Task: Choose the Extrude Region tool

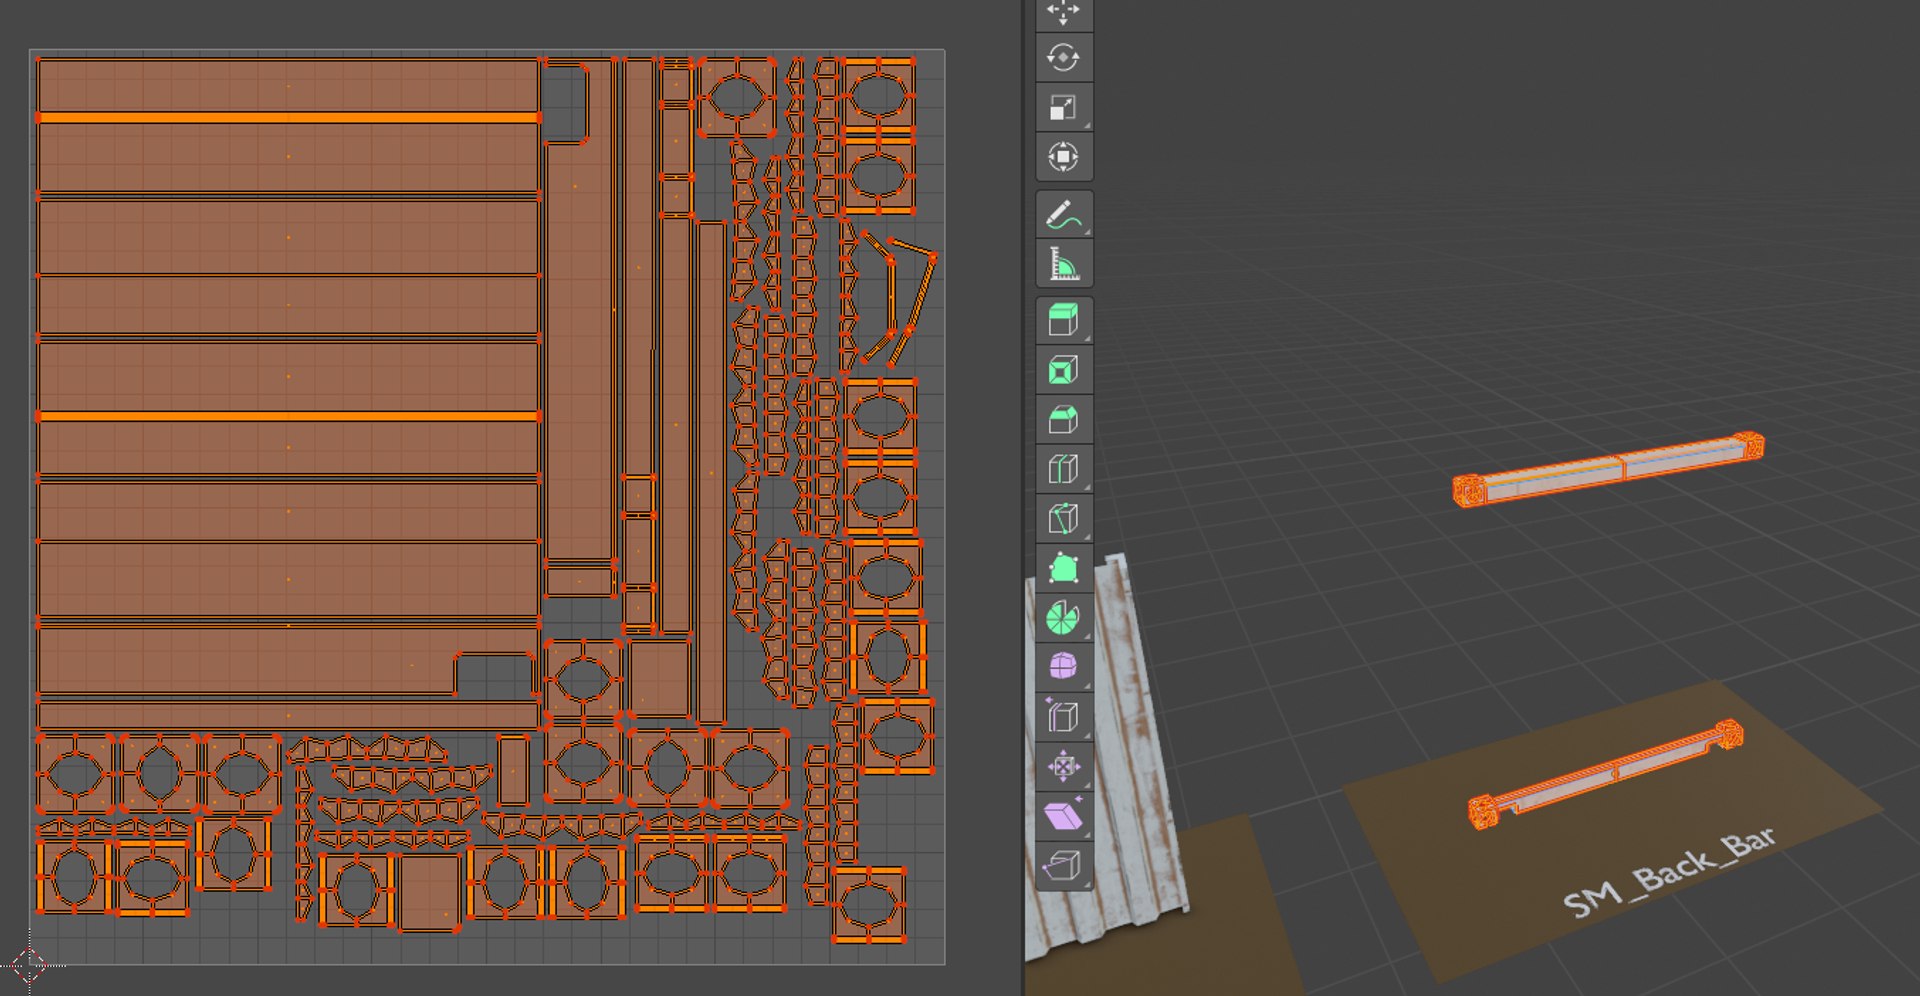Action: [x=1063, y=321]
